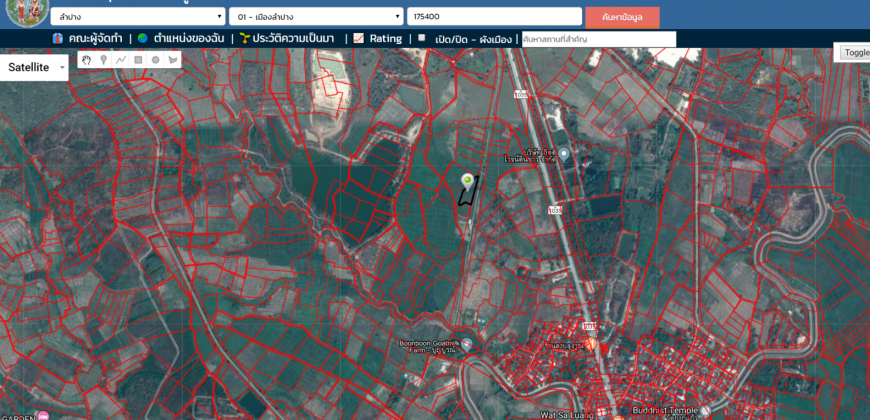The width and height of the screenshot is (870, 420).
Task: Click the orange restaurant marker in the village
Action: 591,345
